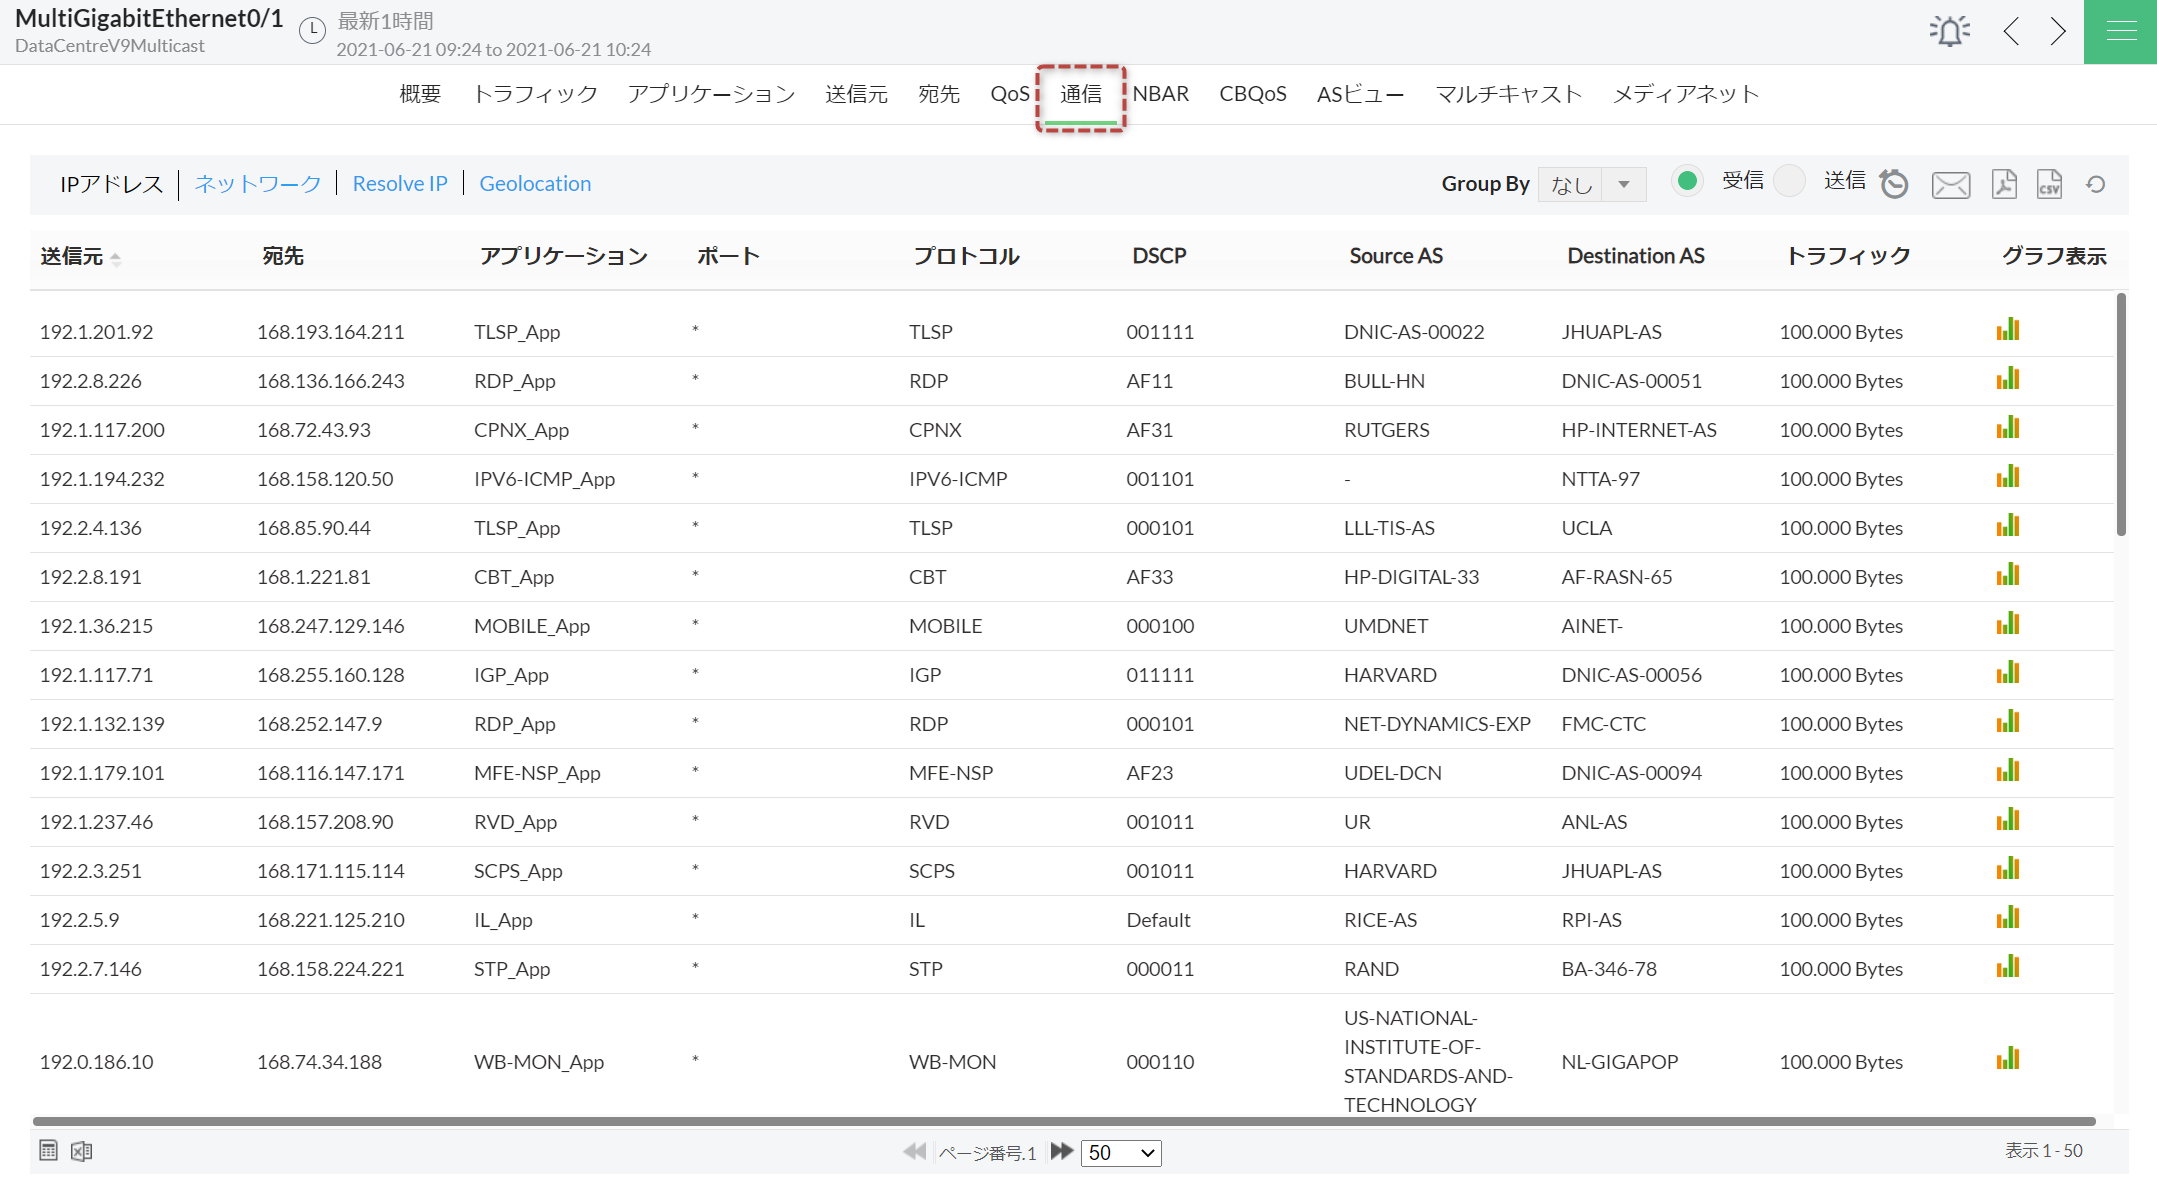Open the マルチキャスト tab
Image resolution: width=2157 pixels, height=1178 pixels.
[1508, 94]
